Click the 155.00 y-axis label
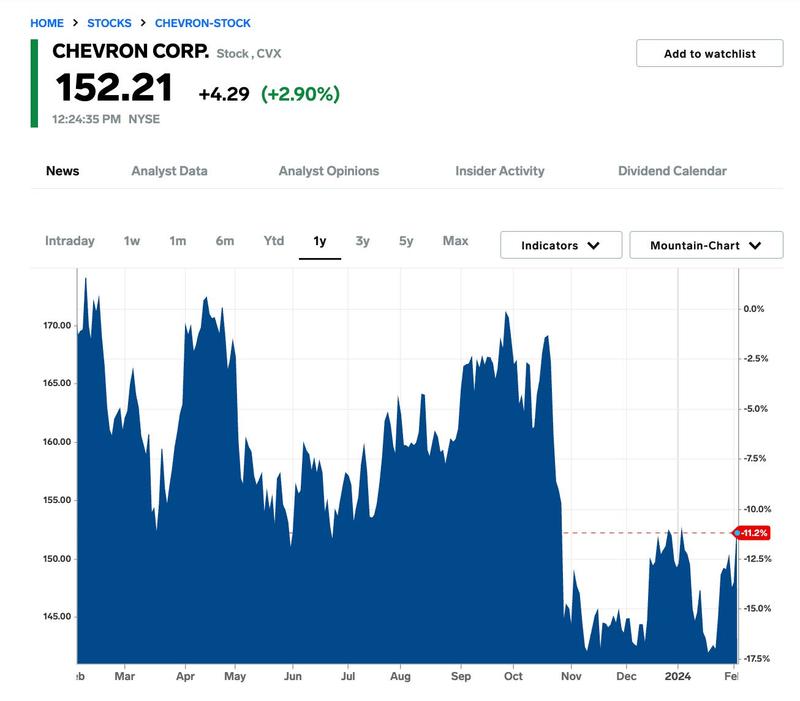The width and height of the screenshot is (800, 701). pyautogui.click(x=57, y=500)
